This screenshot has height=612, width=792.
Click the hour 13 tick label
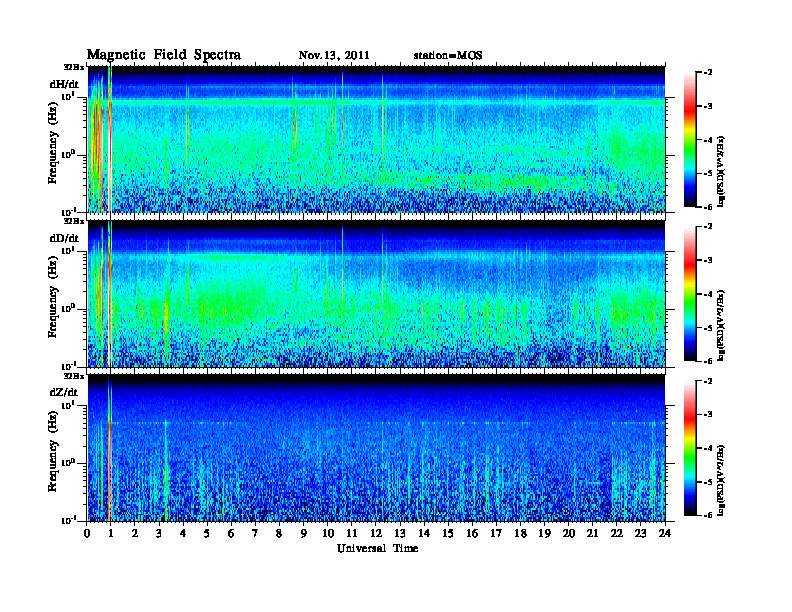point(400,533)
